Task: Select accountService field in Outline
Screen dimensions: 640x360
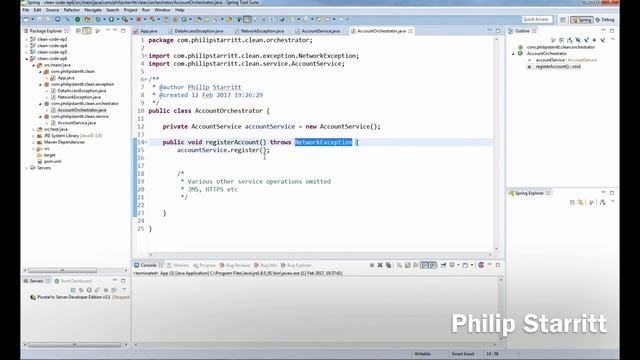Action: (565, 60)
